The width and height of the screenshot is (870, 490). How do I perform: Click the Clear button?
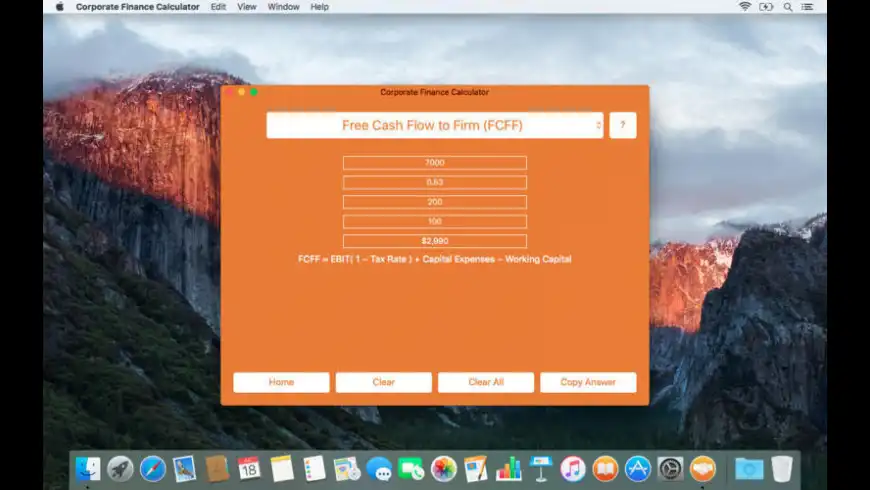coord(383,382)
